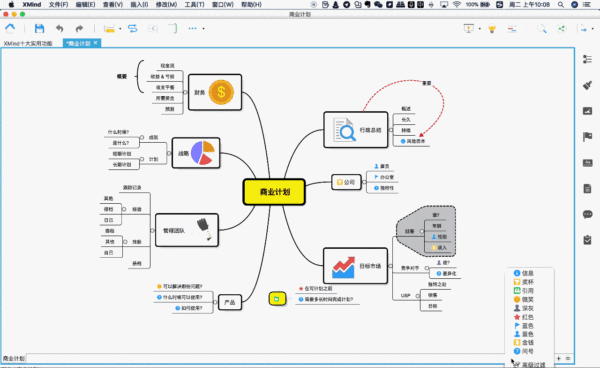600x368 pixels.
Task: Filter by the 引用 marker in the popup
Action: pos(524,291)
